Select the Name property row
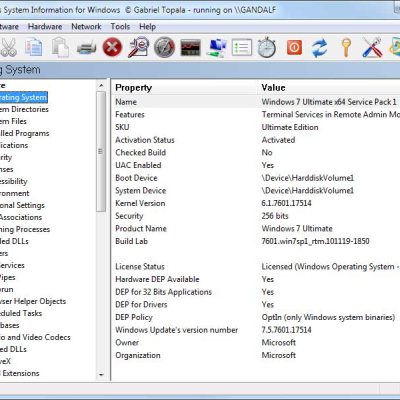 [x=256, y=102]
